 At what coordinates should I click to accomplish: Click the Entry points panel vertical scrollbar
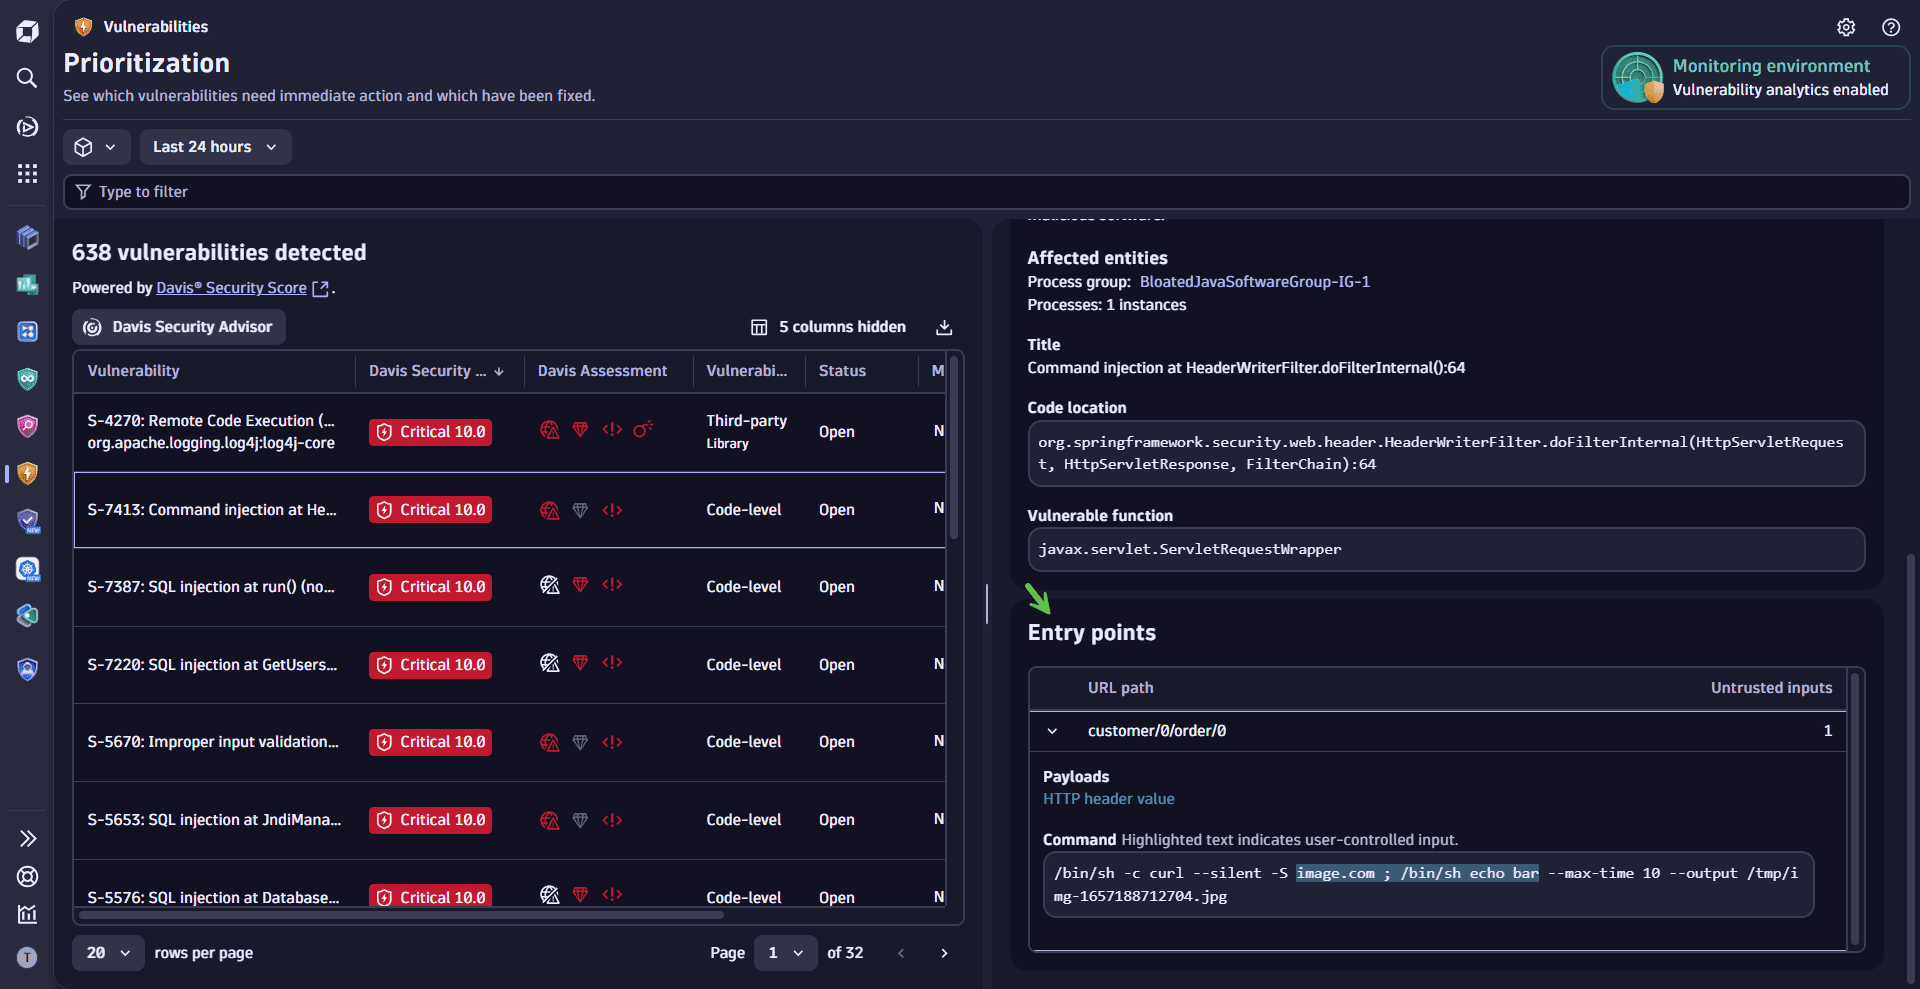click(x=1855, y=808)
